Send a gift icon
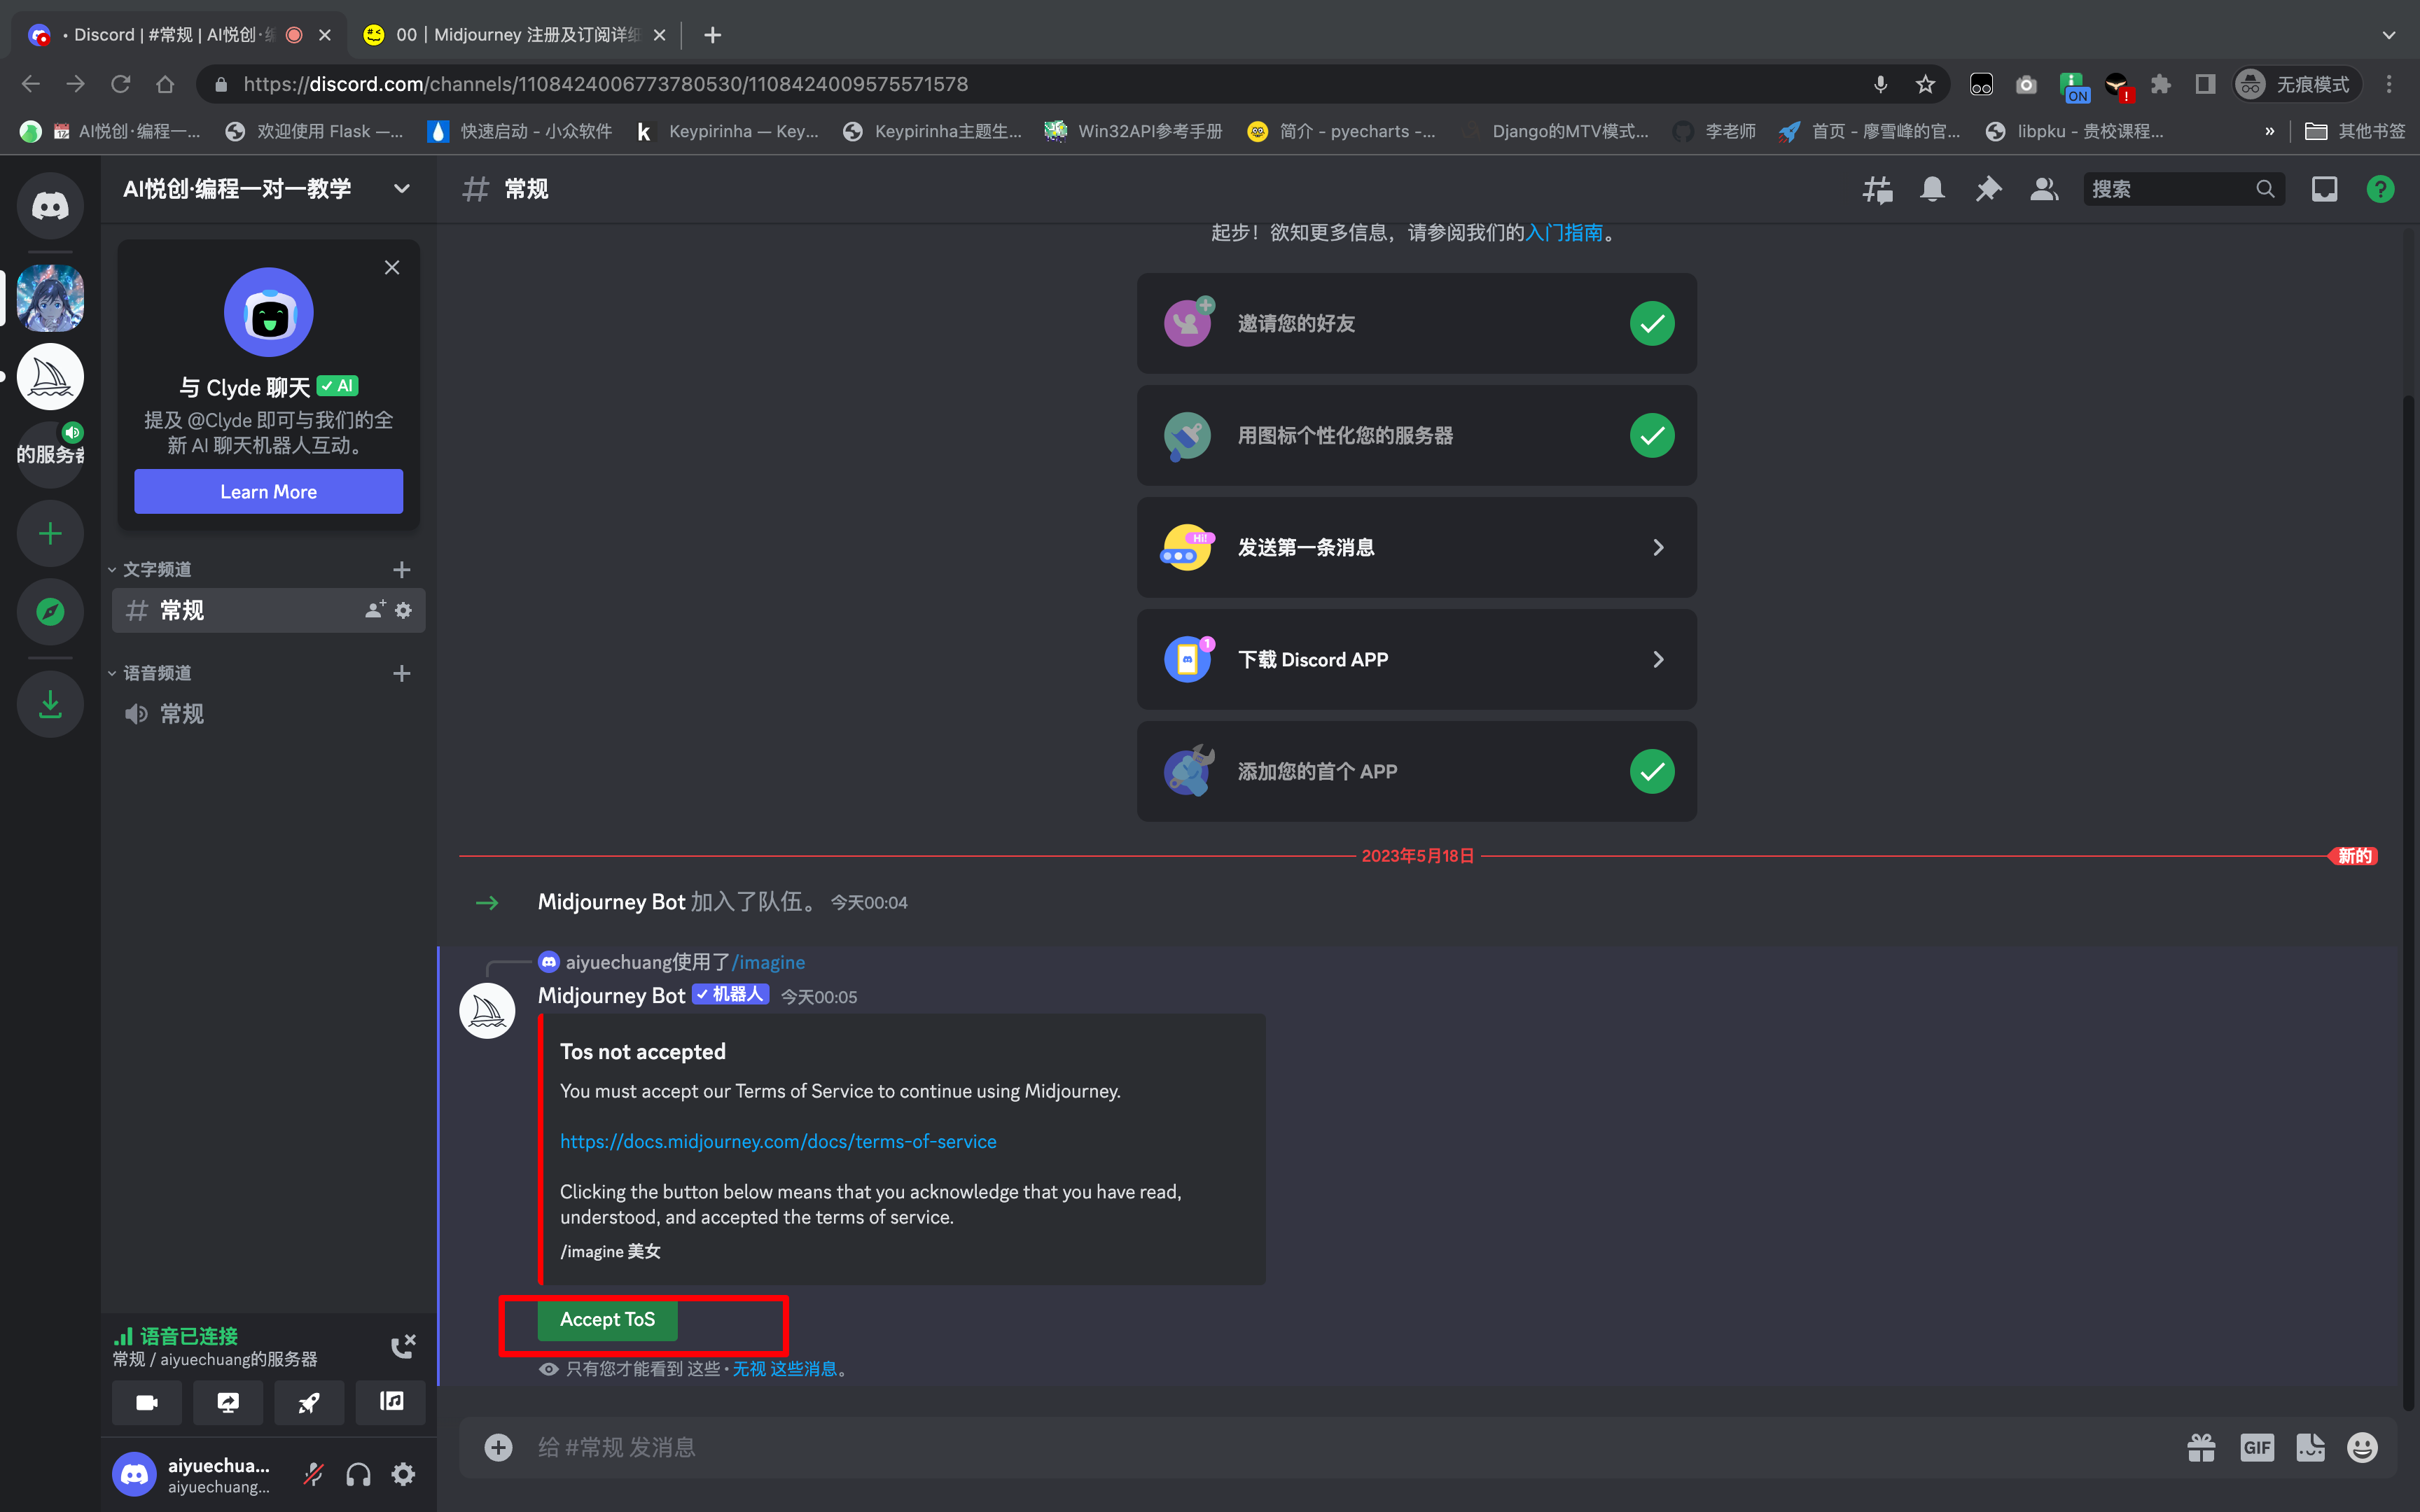 (x=2201, y=1447)
